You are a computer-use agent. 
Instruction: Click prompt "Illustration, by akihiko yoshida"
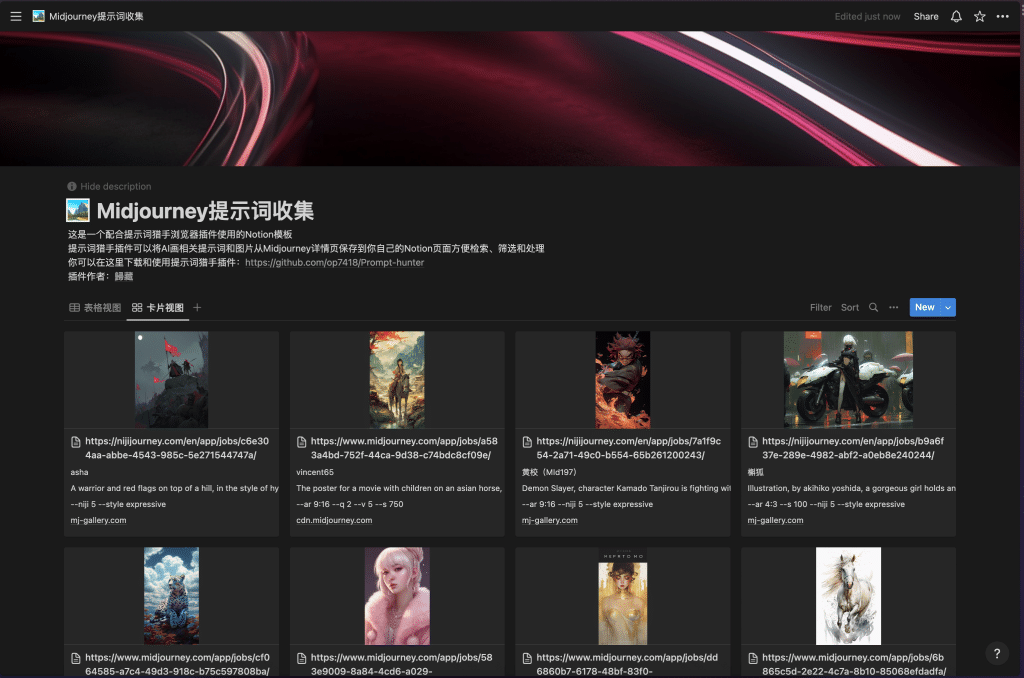(852, 489)
